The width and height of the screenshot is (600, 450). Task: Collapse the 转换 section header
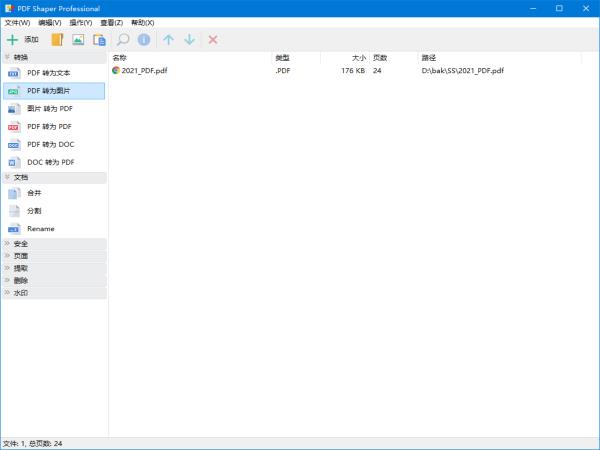tap(55, 57)
